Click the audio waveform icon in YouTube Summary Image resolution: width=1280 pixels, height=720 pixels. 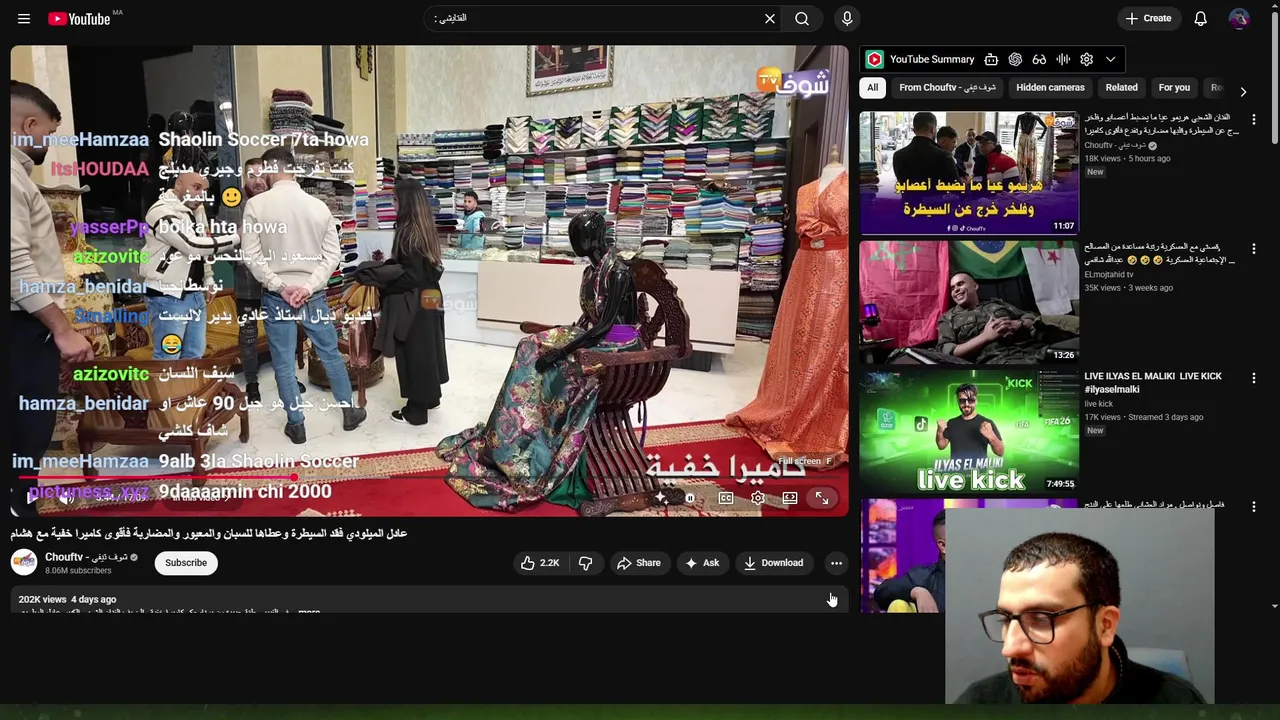click(1063, 59)
